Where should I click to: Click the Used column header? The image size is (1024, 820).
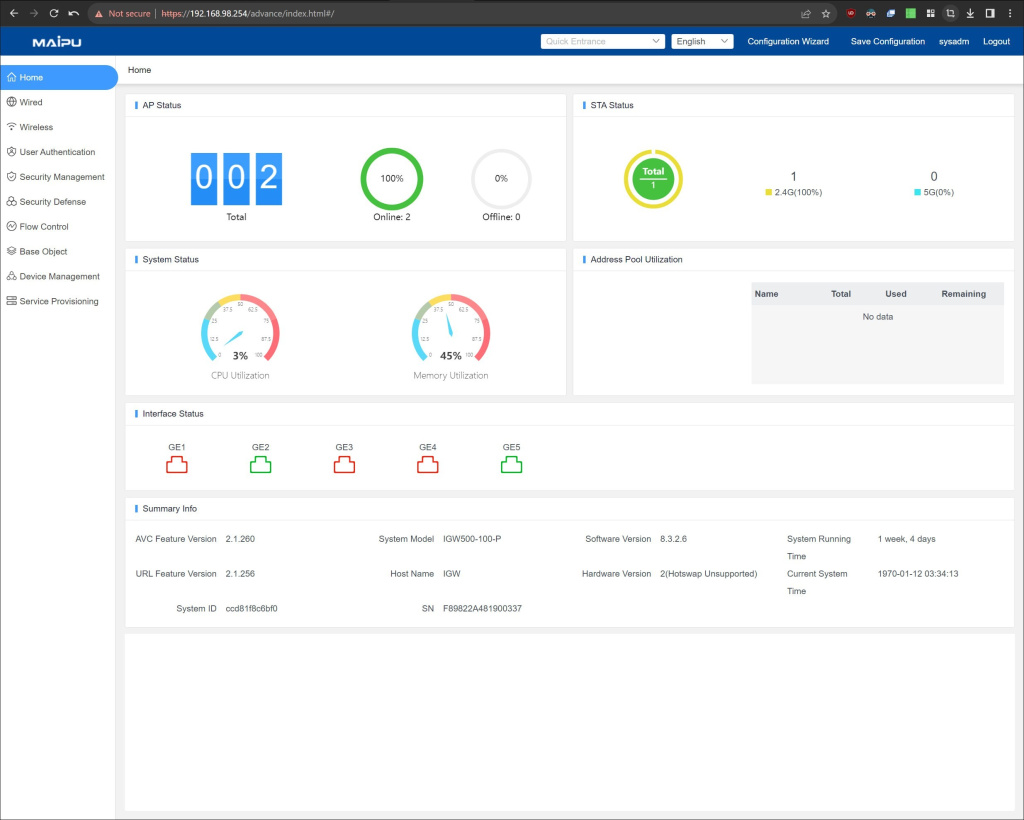pyautogui.click(x=895, y=294)
